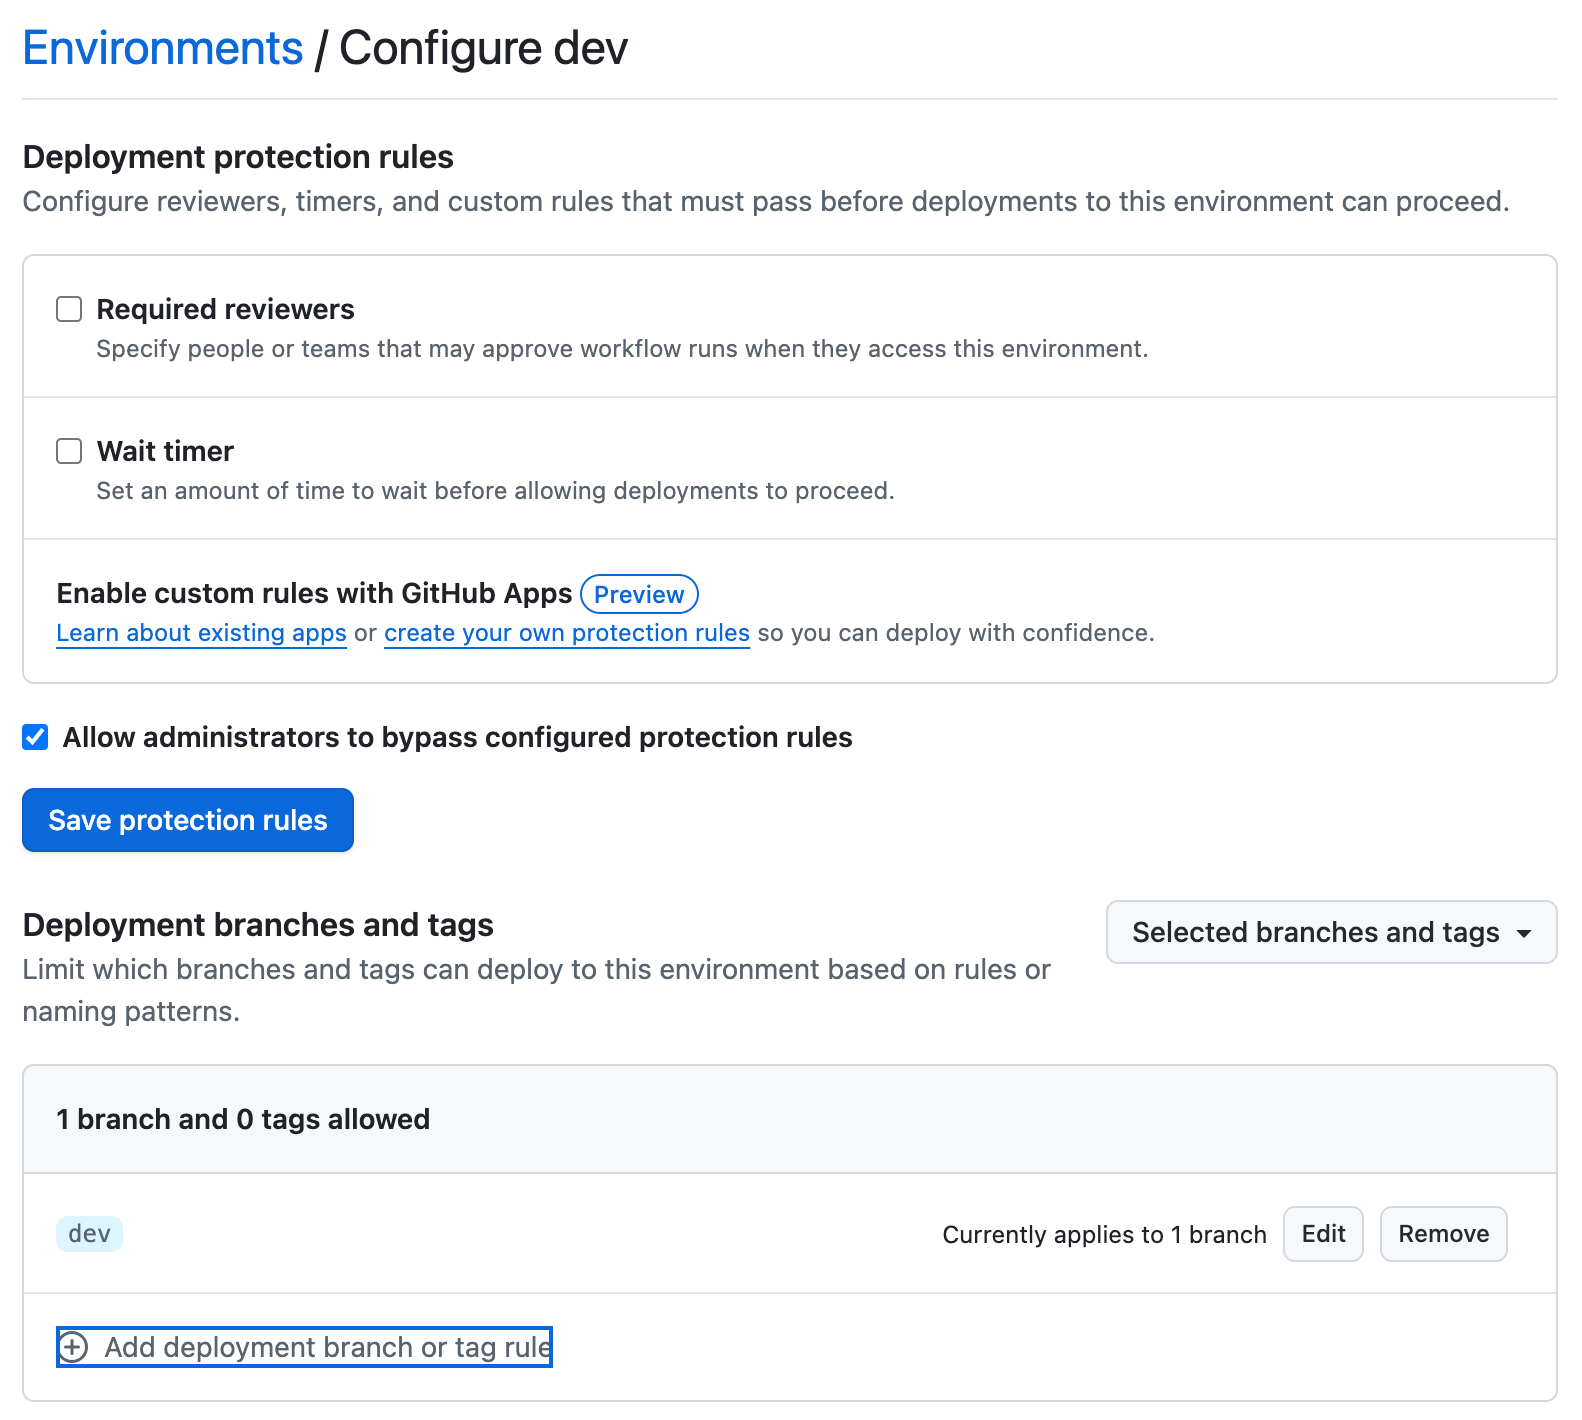Edit the dev branch rule
Screen dimensions: 1582x1420
pos(1322,1234)
